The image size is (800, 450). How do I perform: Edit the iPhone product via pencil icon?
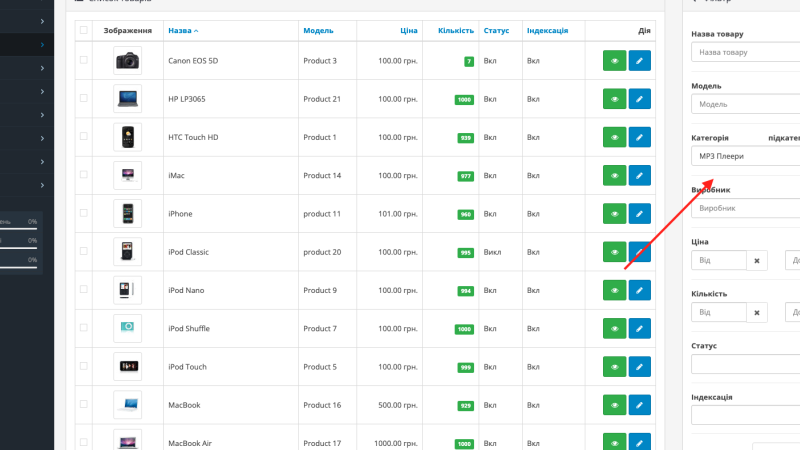click(639, 214)
